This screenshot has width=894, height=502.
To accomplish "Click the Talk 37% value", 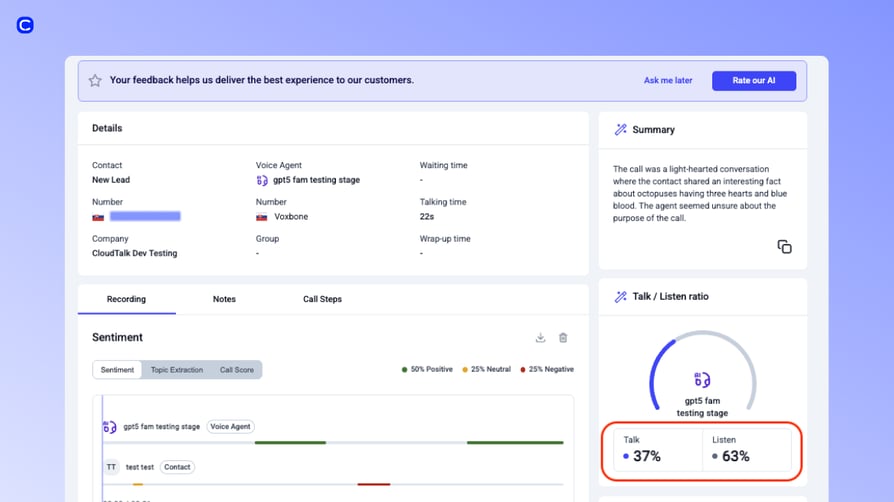I will coord(647,456).
